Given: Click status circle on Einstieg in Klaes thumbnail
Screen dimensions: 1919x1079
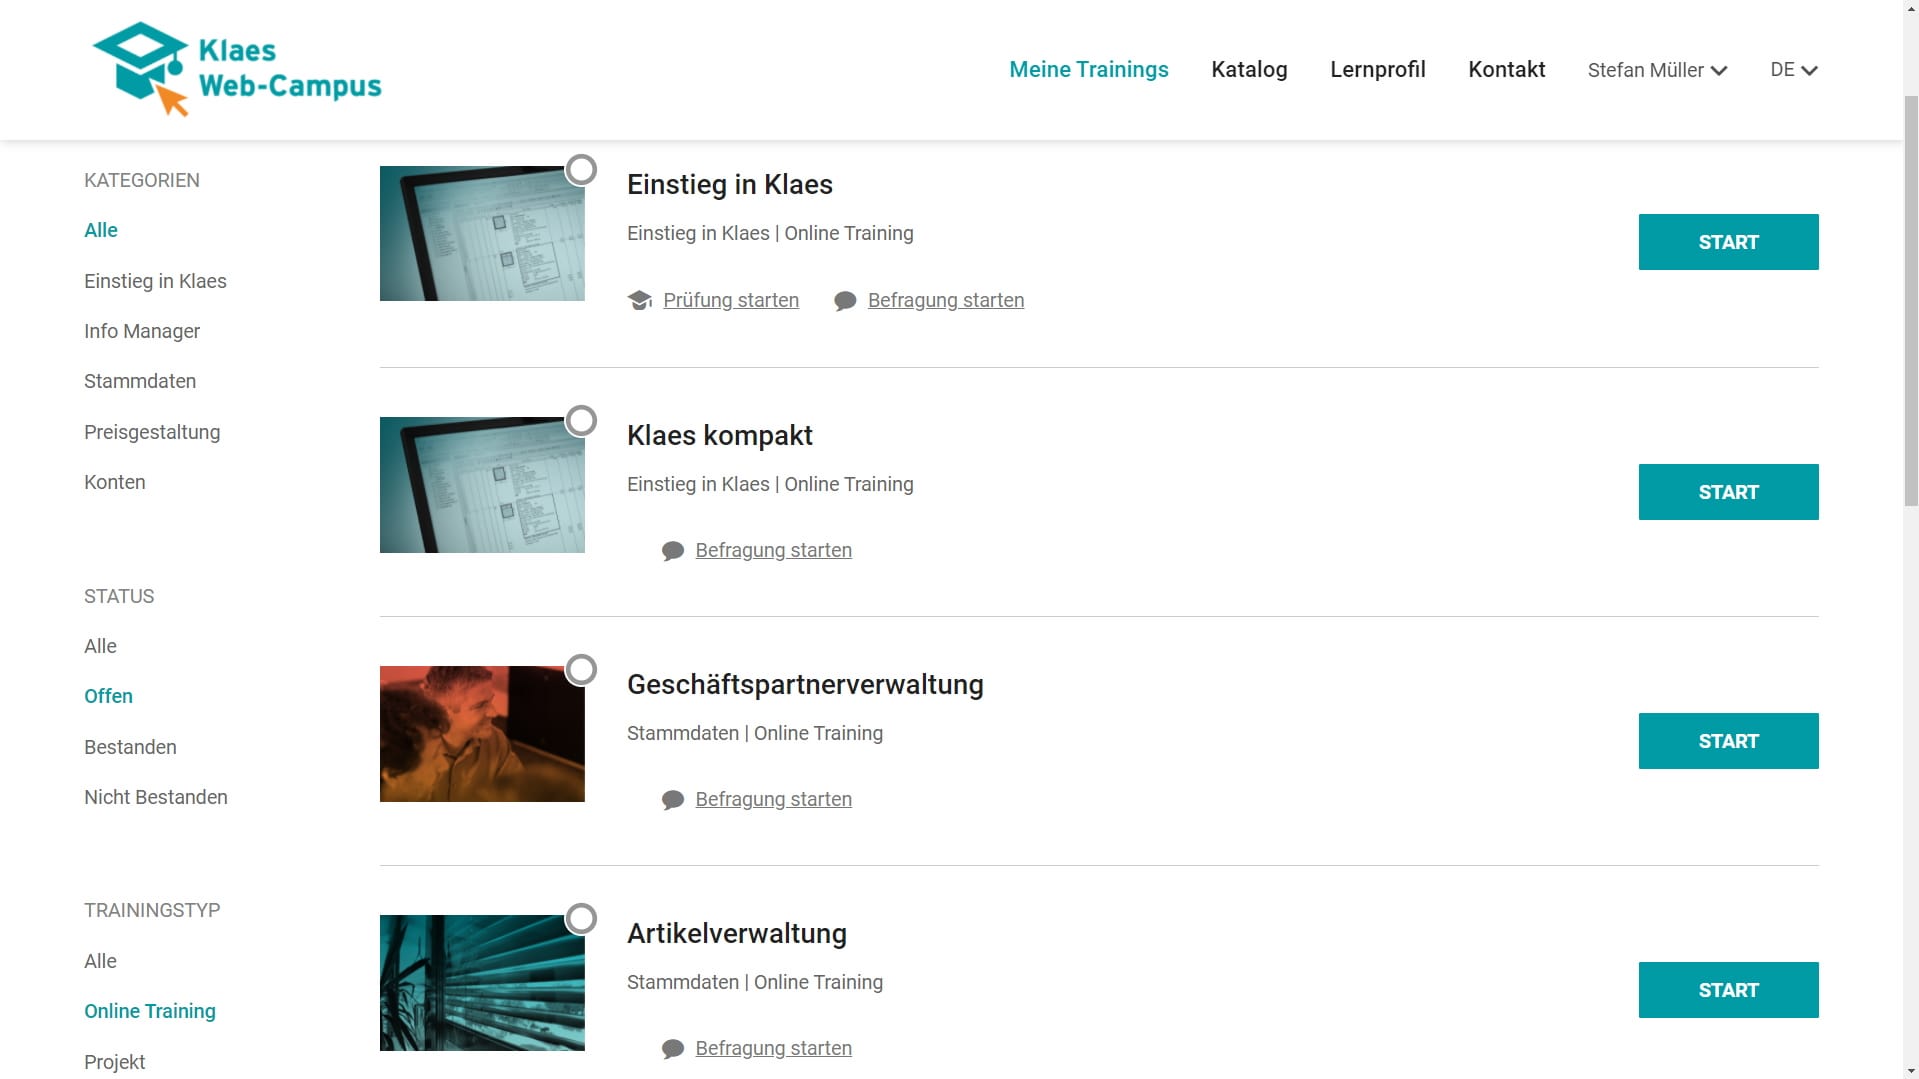Looking at the screenshot, I should (x=581, y=170).
